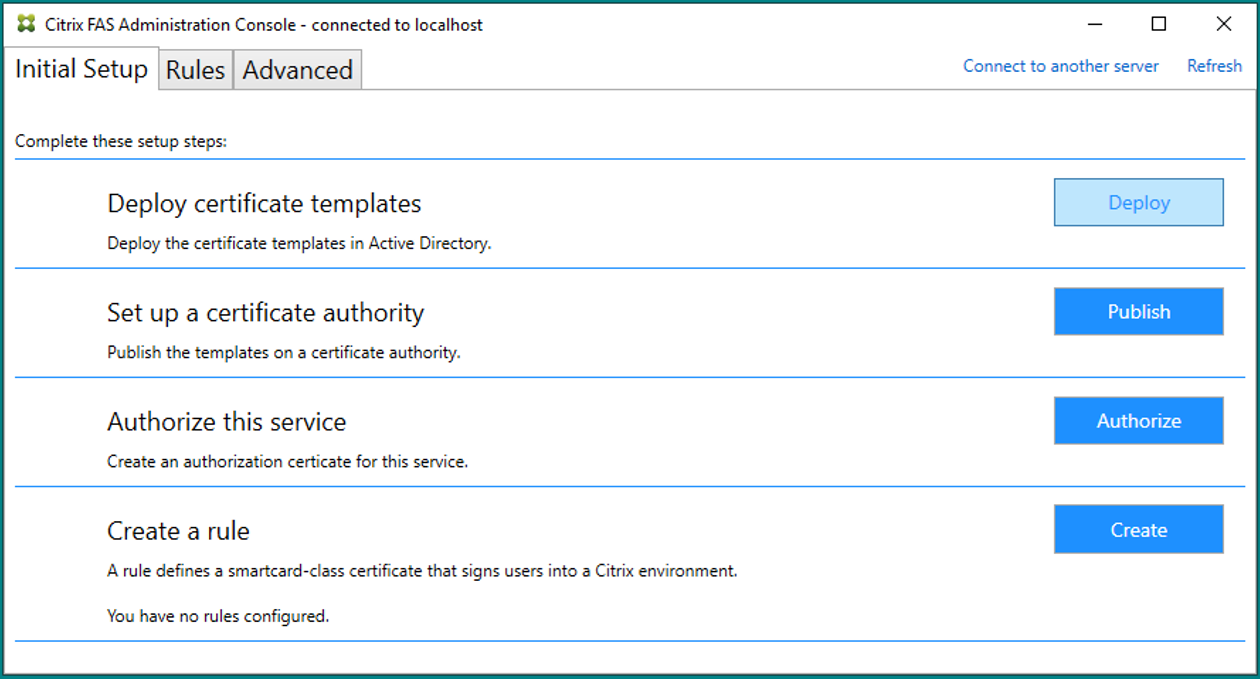Click the Citrix FAS icon in title bar
Viewport: 1260px width, 679px height.
(x=26, y=24)
